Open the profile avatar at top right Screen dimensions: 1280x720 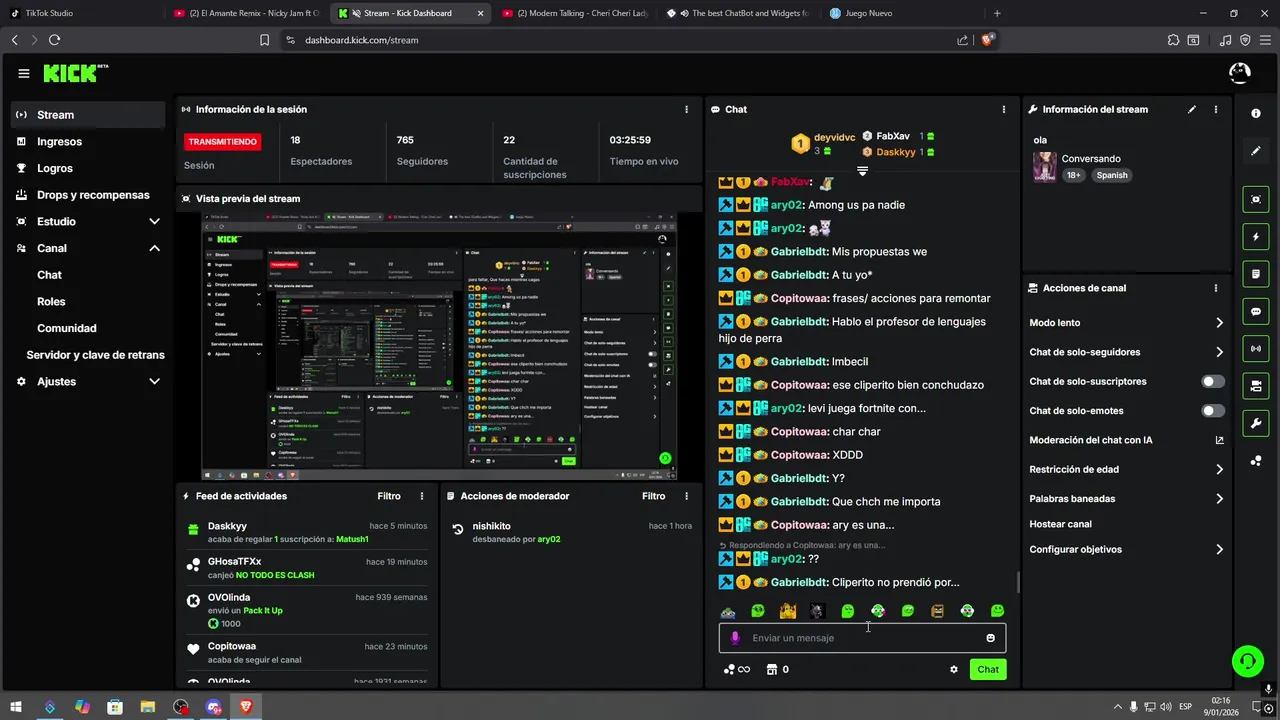1239,73
